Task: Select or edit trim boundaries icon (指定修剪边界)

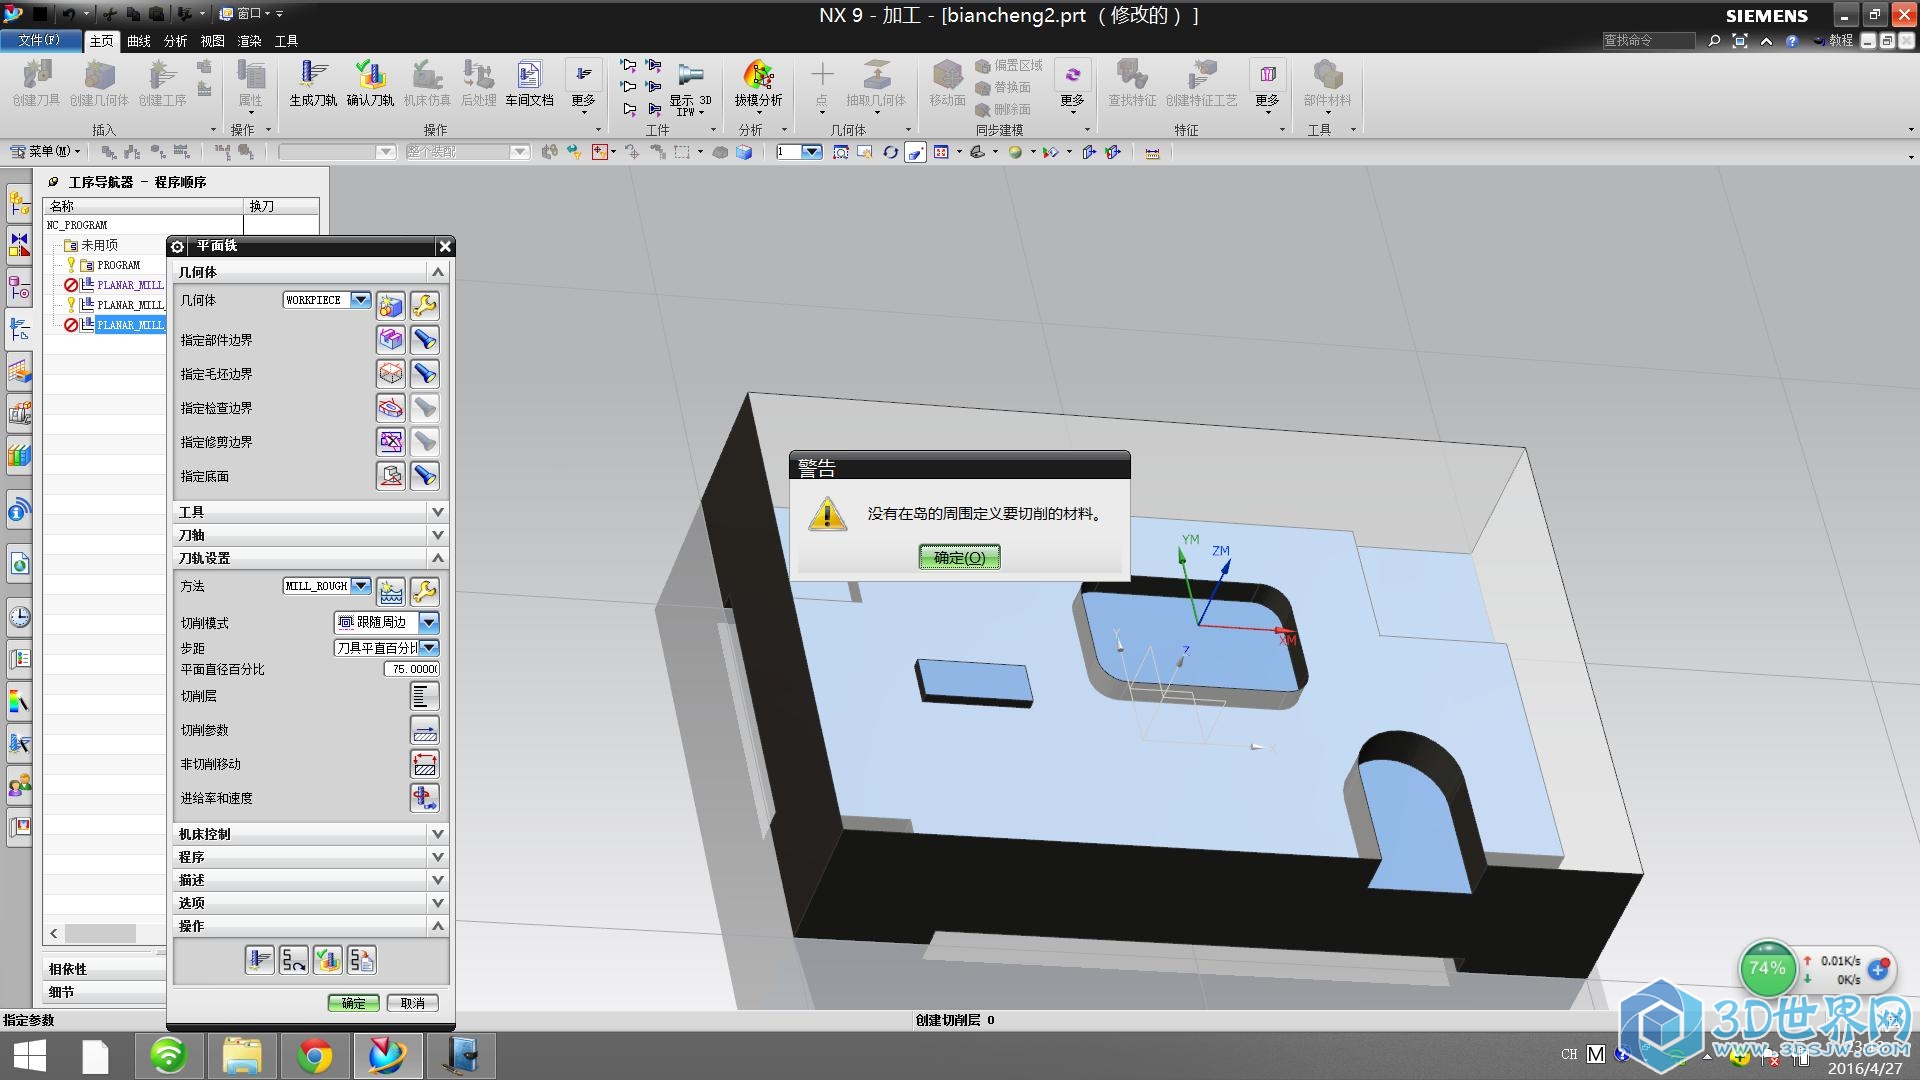Action: click(391, 442)
